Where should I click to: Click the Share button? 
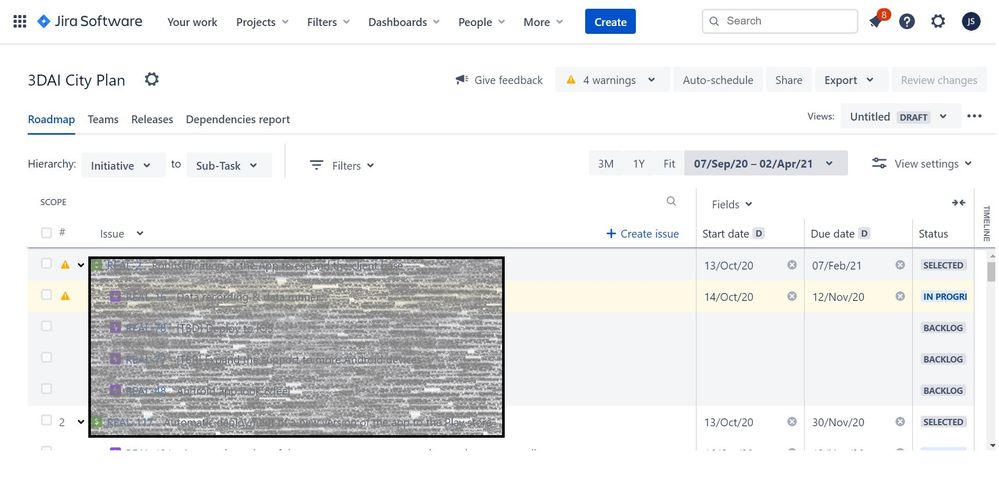(x=789, y=80)
